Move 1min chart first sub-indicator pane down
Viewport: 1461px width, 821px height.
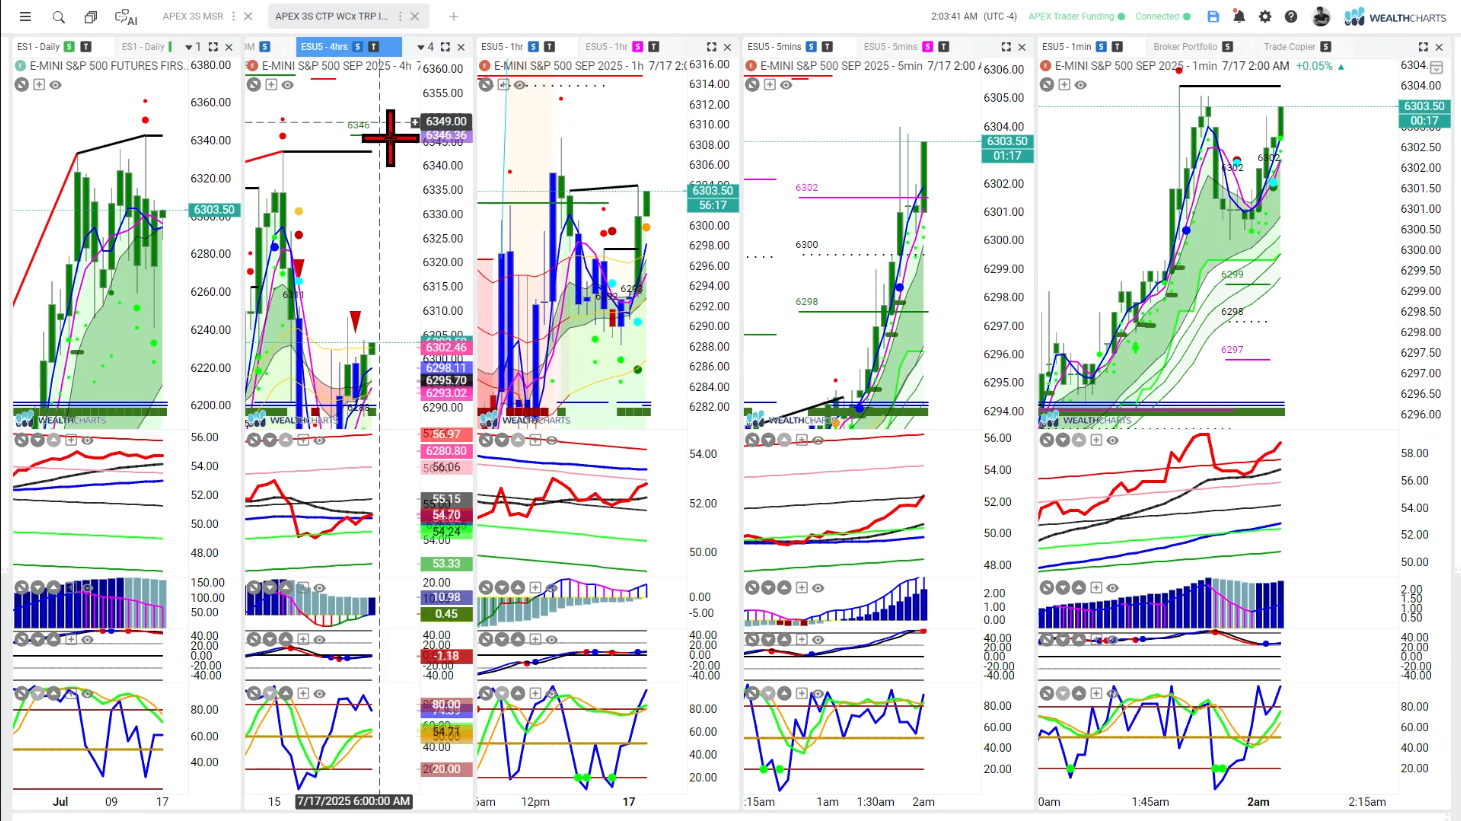point(1063,440)
